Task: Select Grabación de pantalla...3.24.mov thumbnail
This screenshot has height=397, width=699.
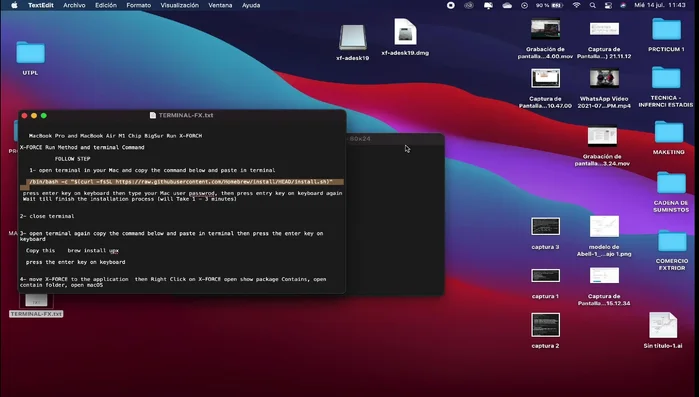Action: [x=602, y=136]
